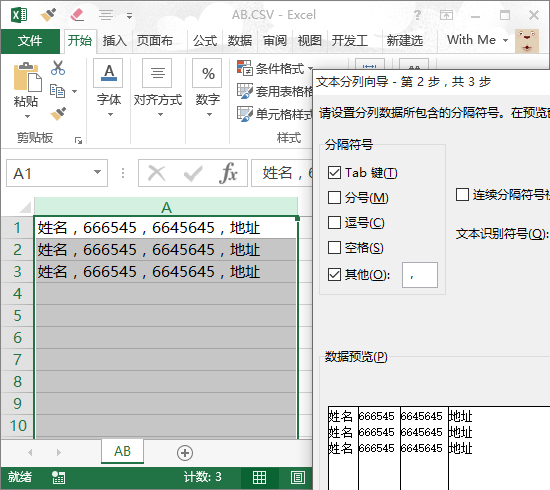This screenshot has width=550, height=490.
Task: Click the user avatar picture
Action: [x=527, y=41]
